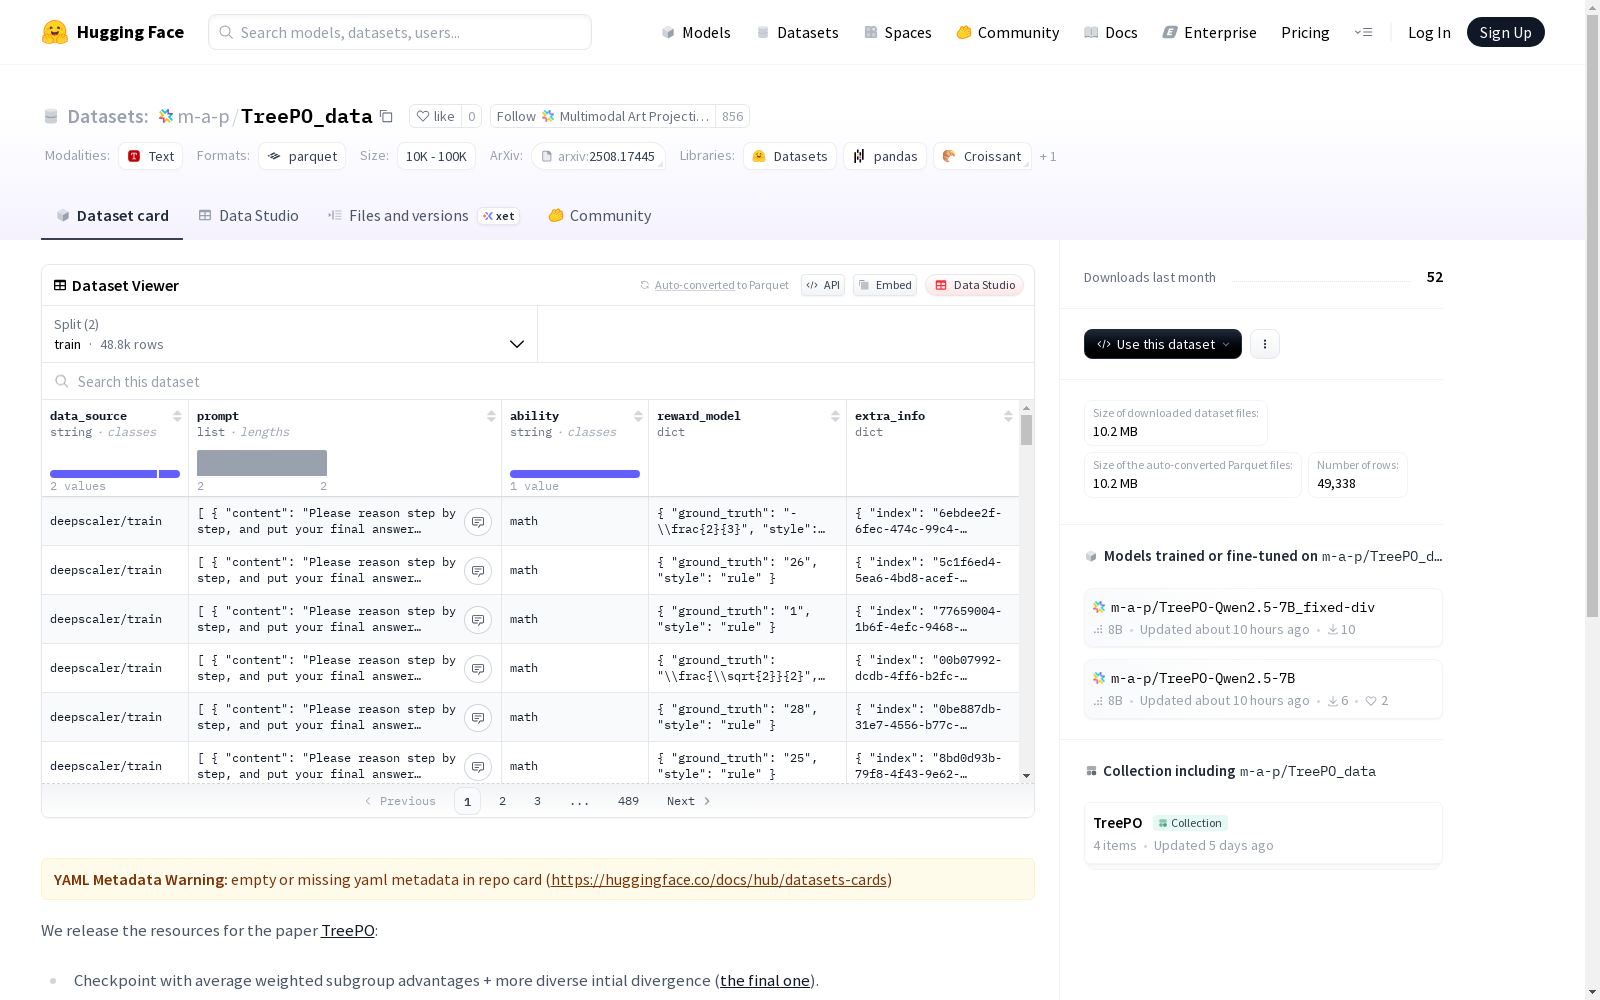Open the Text modality tag

click(x=151, y=156)
